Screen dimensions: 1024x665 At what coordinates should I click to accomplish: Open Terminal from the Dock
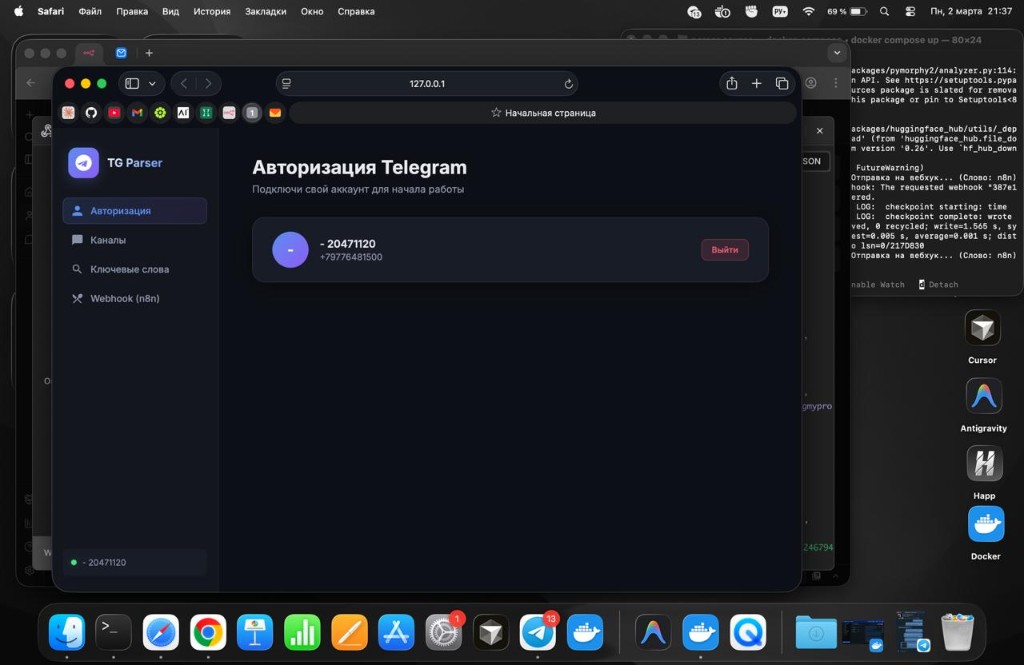coord(114,632)
